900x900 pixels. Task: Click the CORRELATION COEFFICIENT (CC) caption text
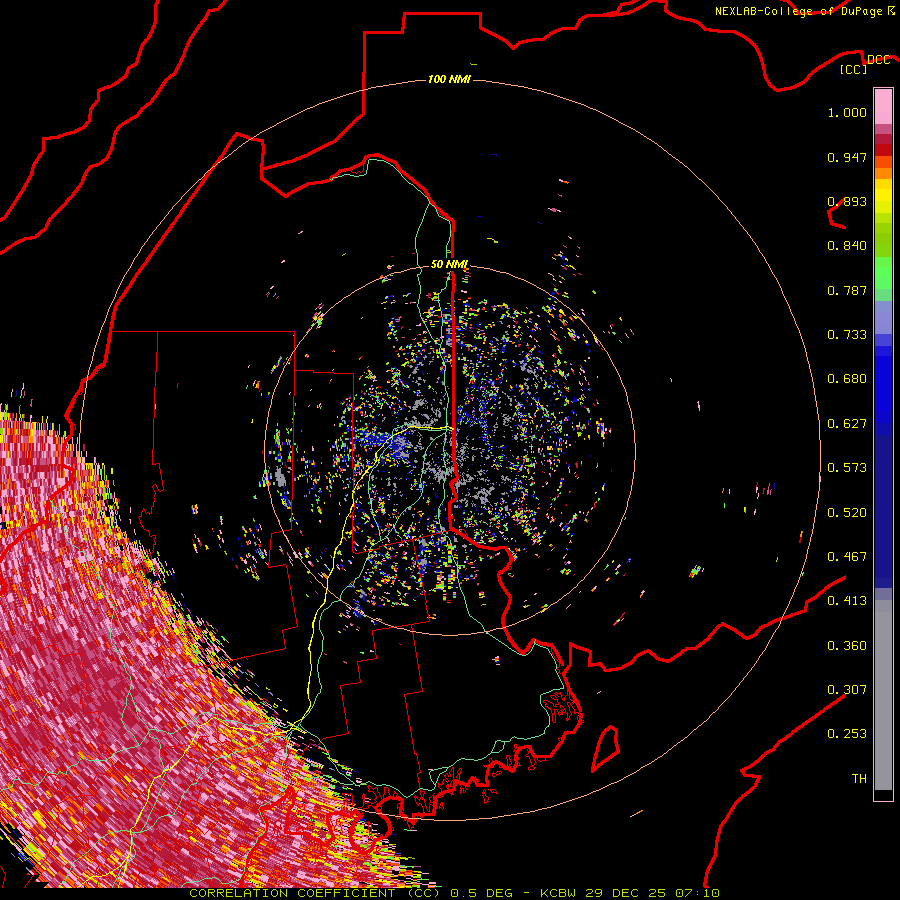click(315, 893)
